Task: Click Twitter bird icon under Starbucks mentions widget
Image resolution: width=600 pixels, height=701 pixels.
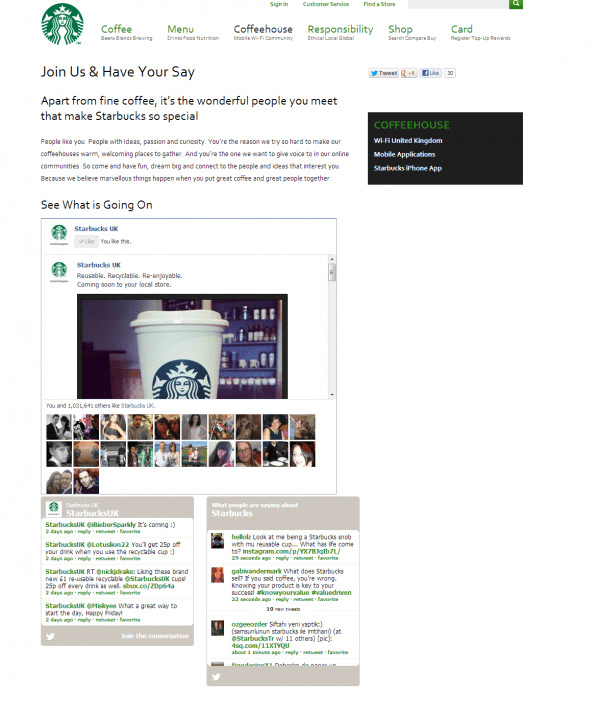Action: (216, 676)
